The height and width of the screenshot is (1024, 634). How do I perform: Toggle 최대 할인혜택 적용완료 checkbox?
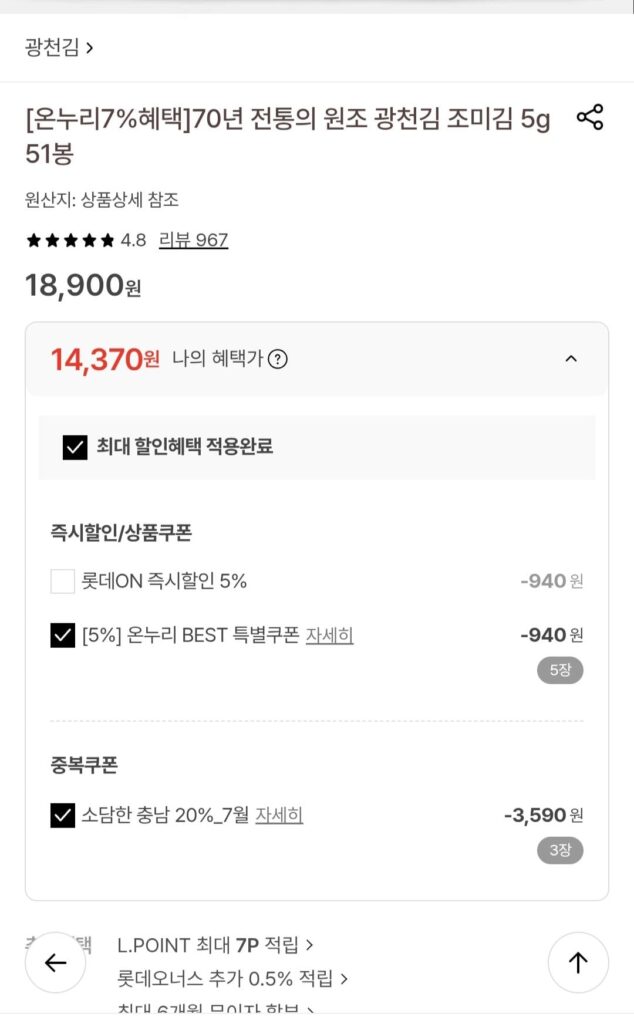click(75, 447)
